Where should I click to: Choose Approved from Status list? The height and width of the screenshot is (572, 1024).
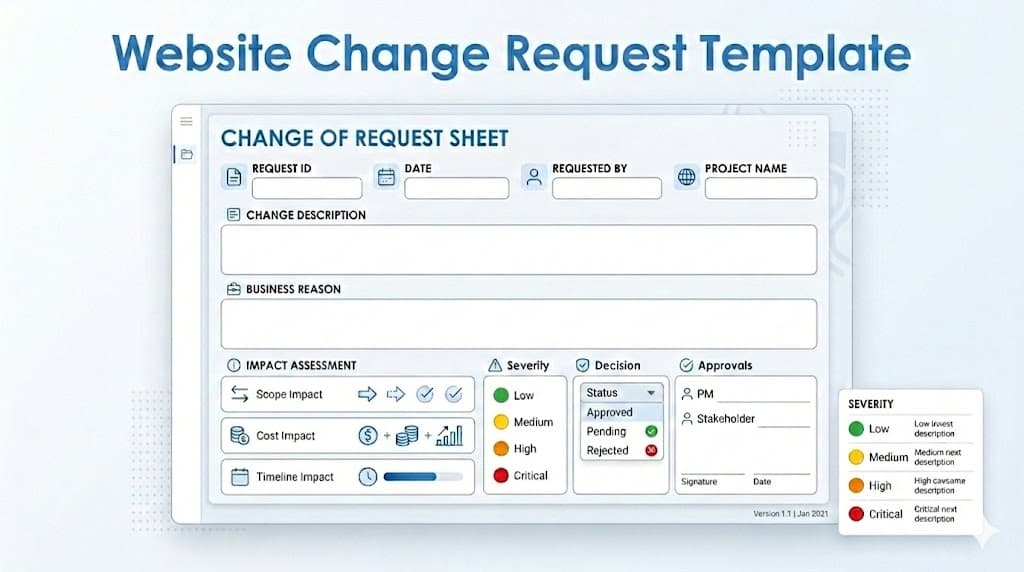click(621, 412)
